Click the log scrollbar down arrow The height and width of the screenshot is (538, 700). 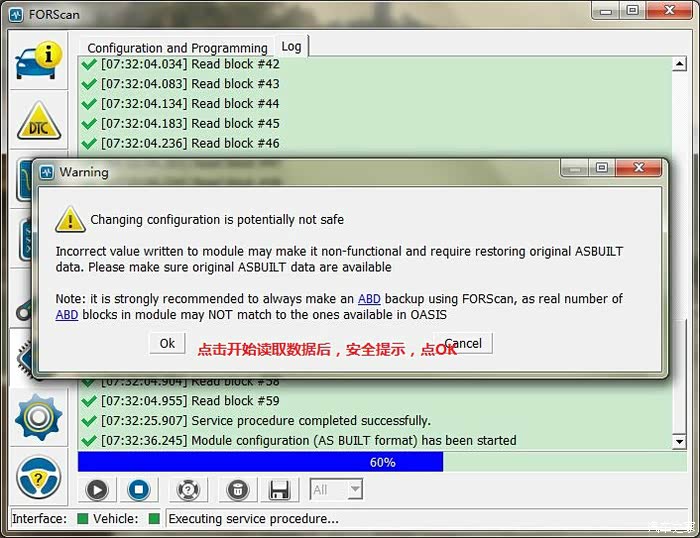pos(679,442)
